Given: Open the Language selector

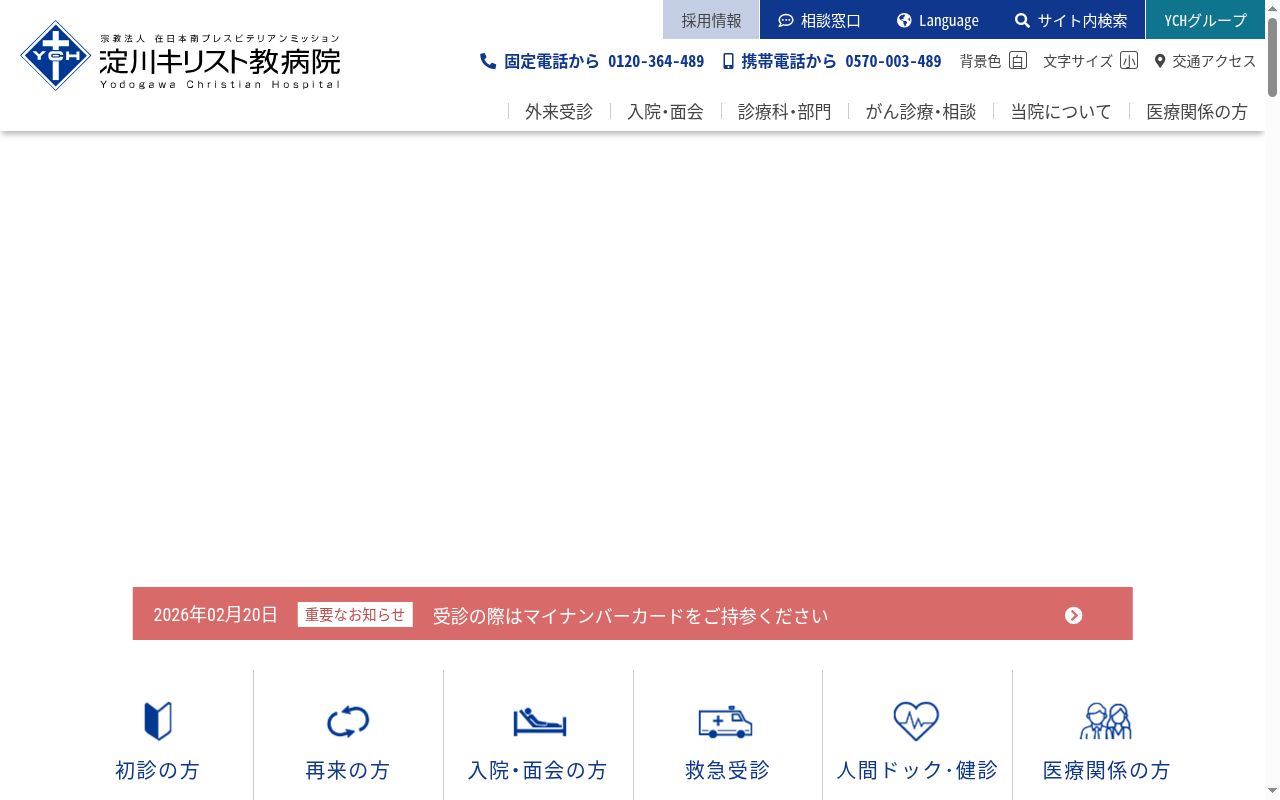Looking at the screenshot, I should 937,20.
